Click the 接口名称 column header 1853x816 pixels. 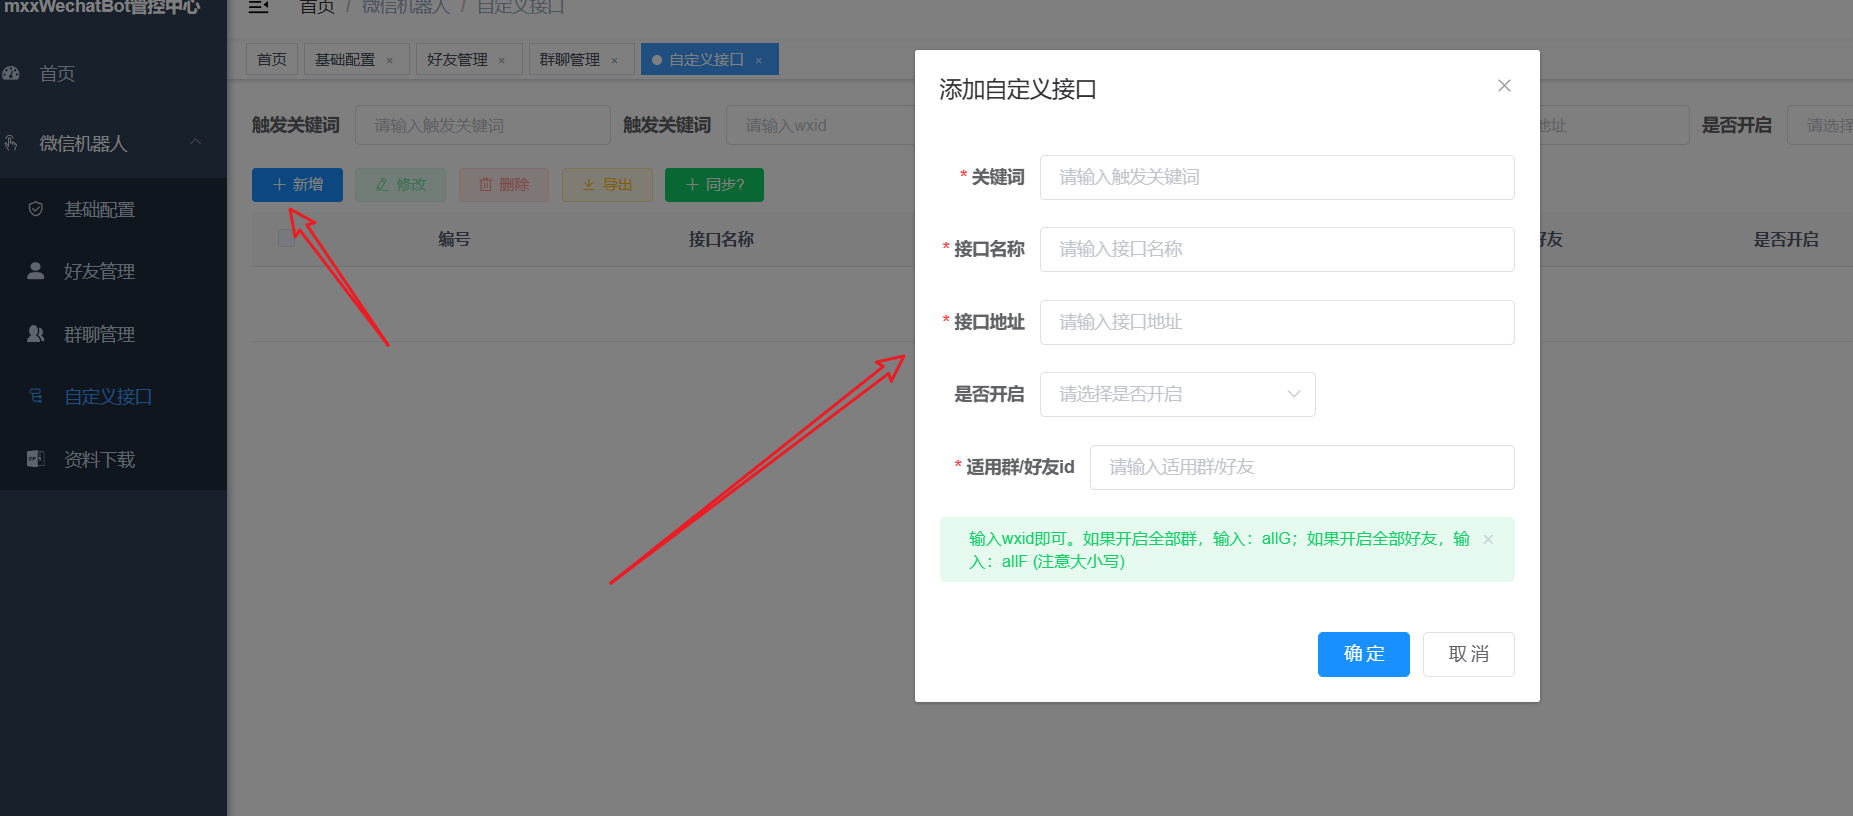point(721,239)
